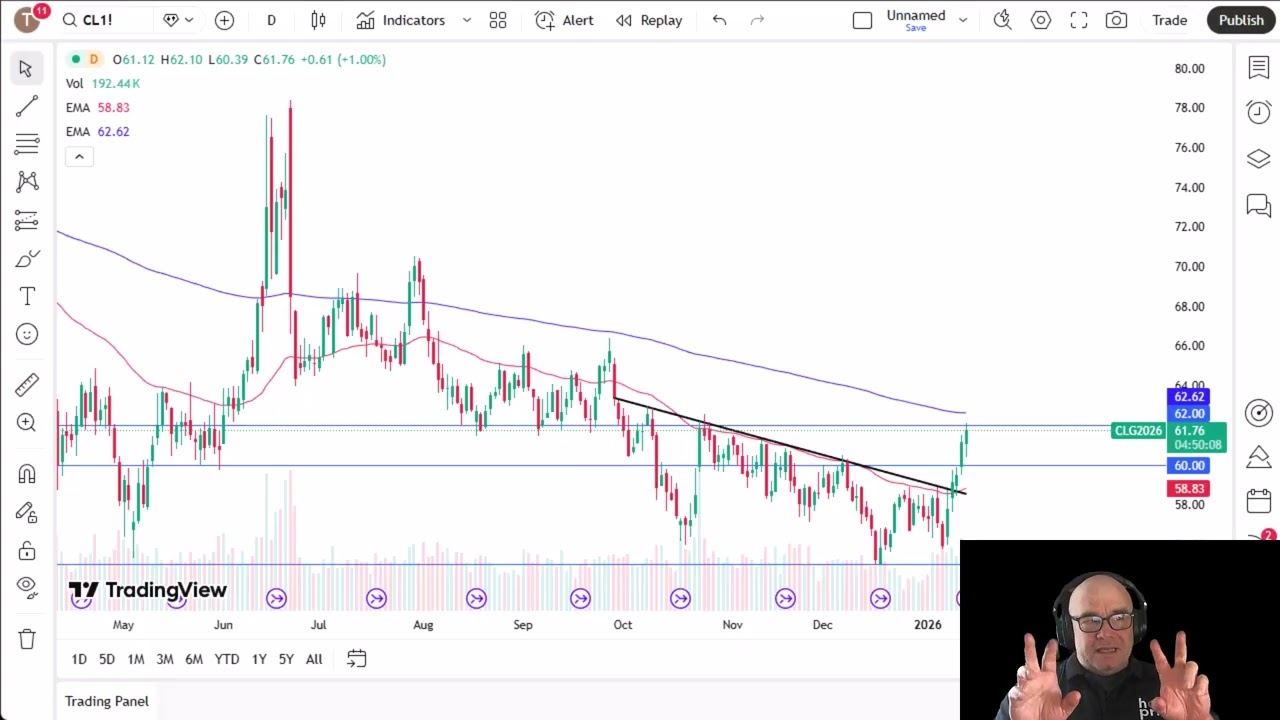
Task: Click the CL1! symbol search box
Action: [105, 20]
